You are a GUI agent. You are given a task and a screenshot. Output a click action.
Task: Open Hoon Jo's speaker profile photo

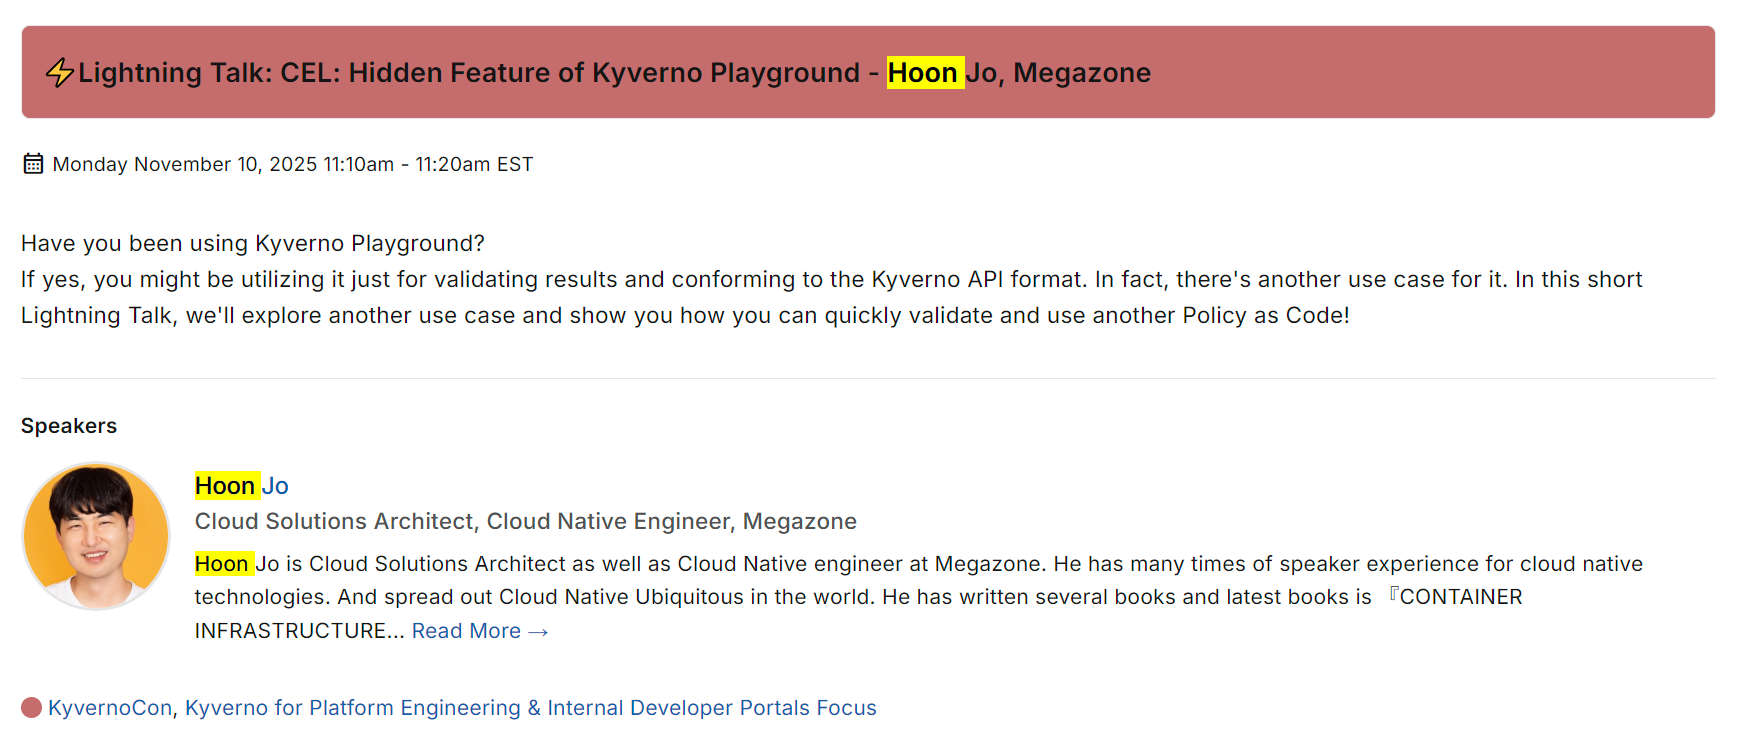click(x=96, y=536)
